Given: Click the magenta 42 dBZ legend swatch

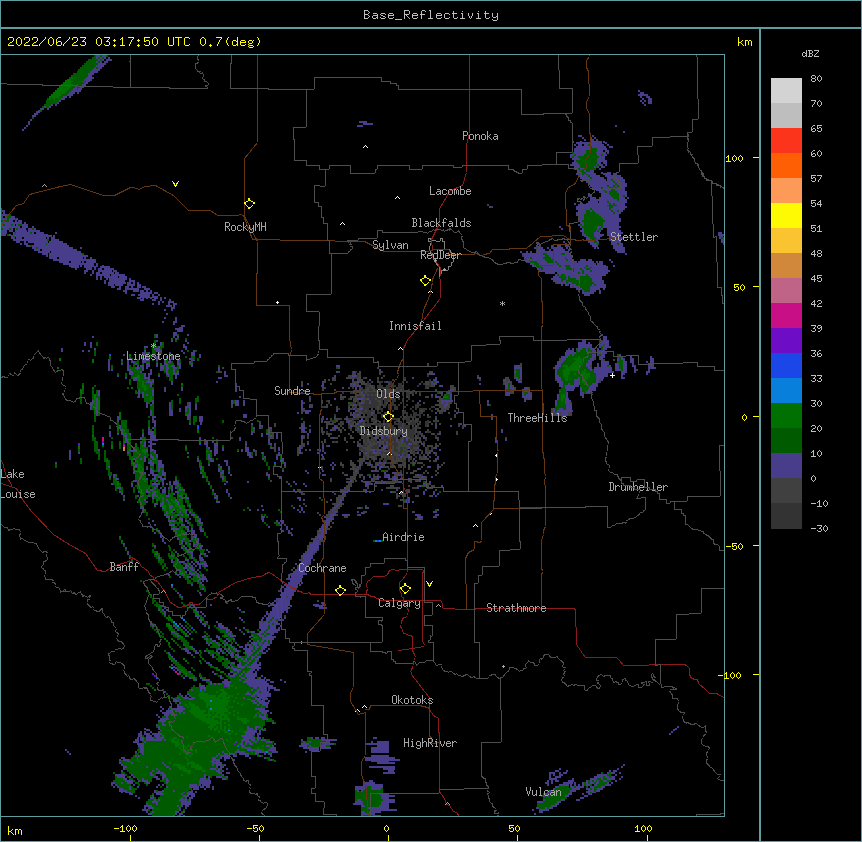Looking at the screenshot, I should pos(786,315).
